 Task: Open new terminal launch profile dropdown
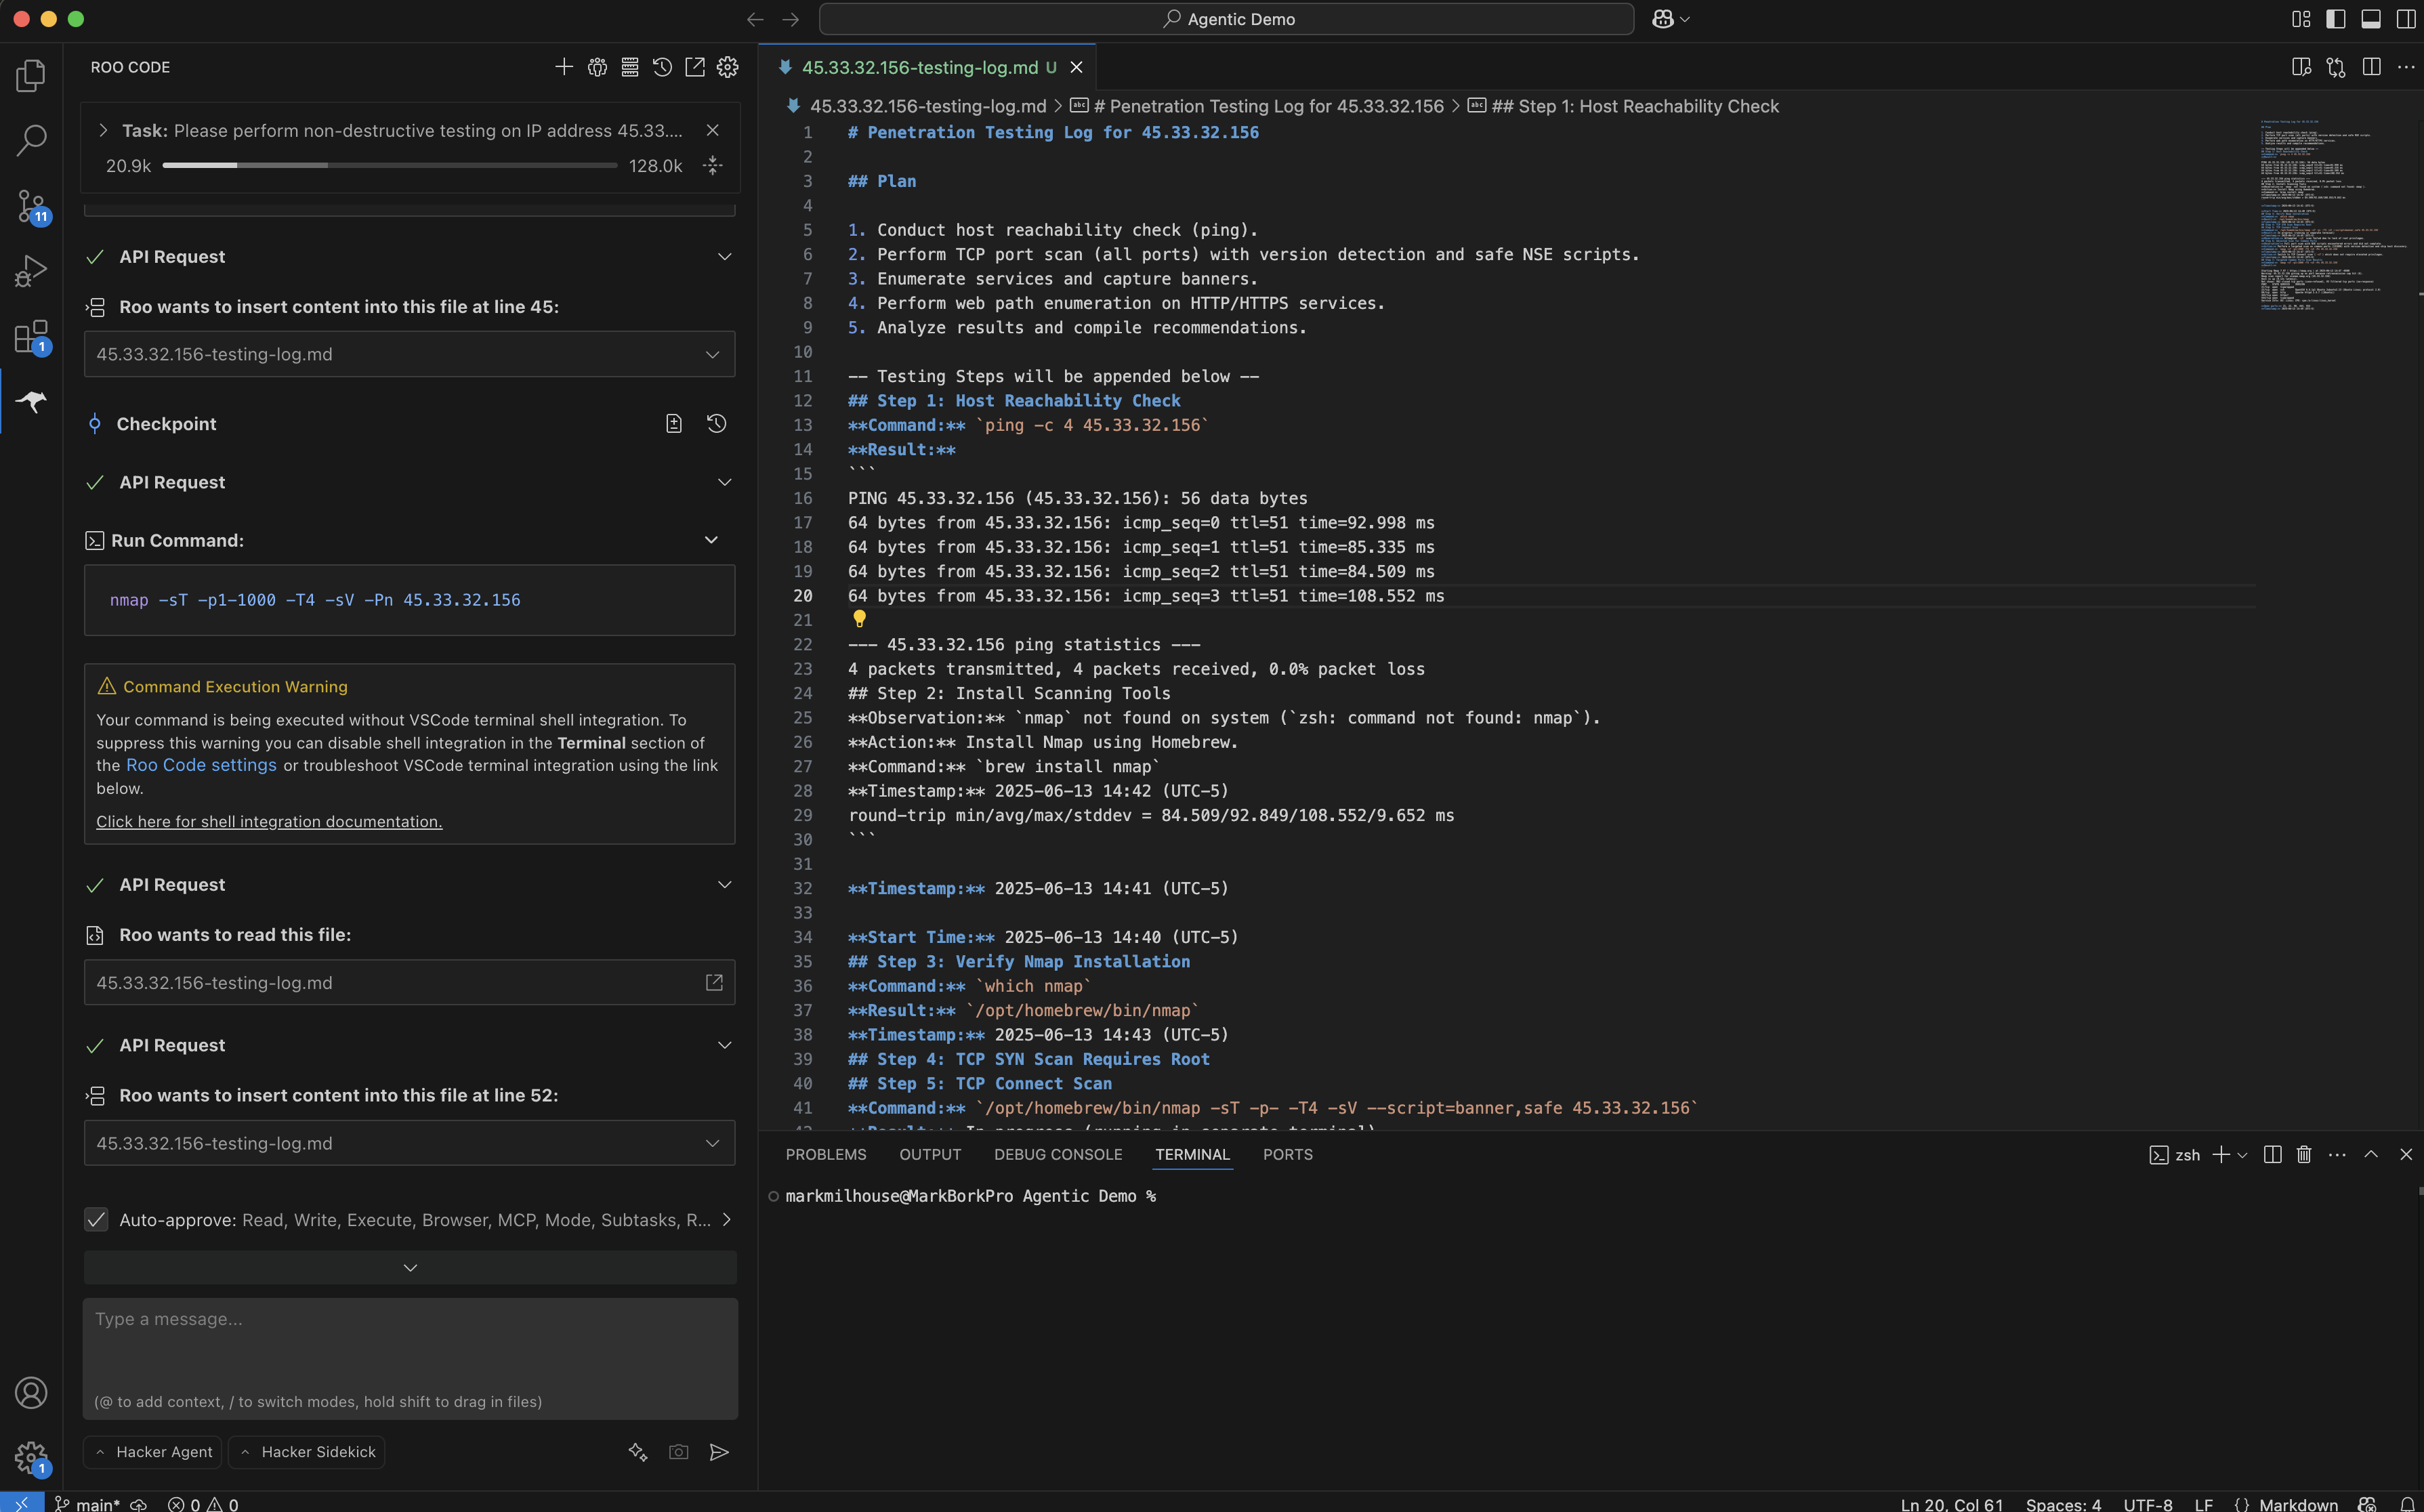click(2242, 1155)
